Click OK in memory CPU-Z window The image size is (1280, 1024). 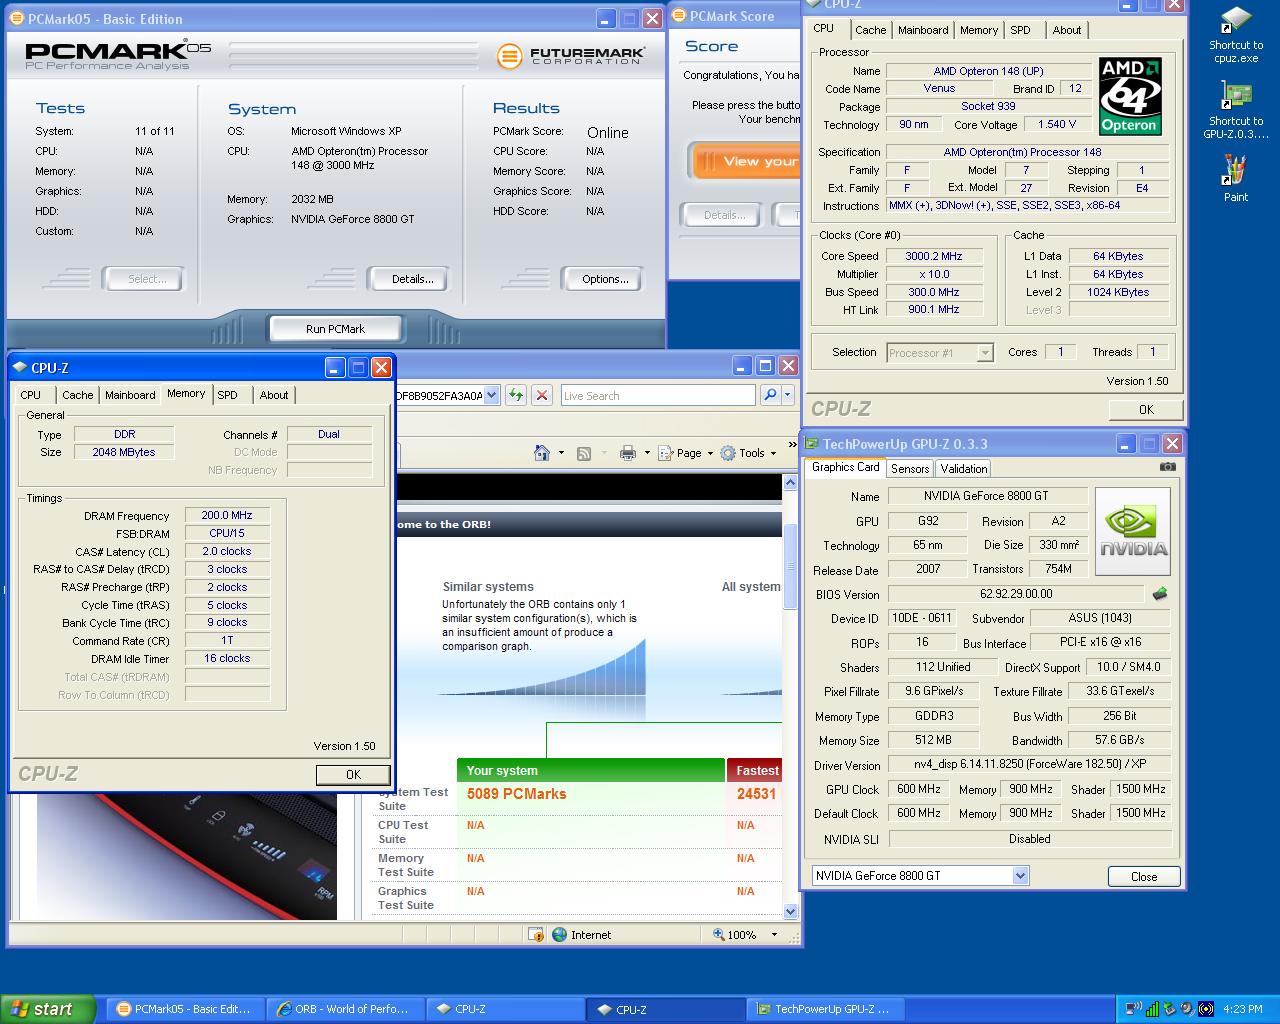(x=353, y=774)
